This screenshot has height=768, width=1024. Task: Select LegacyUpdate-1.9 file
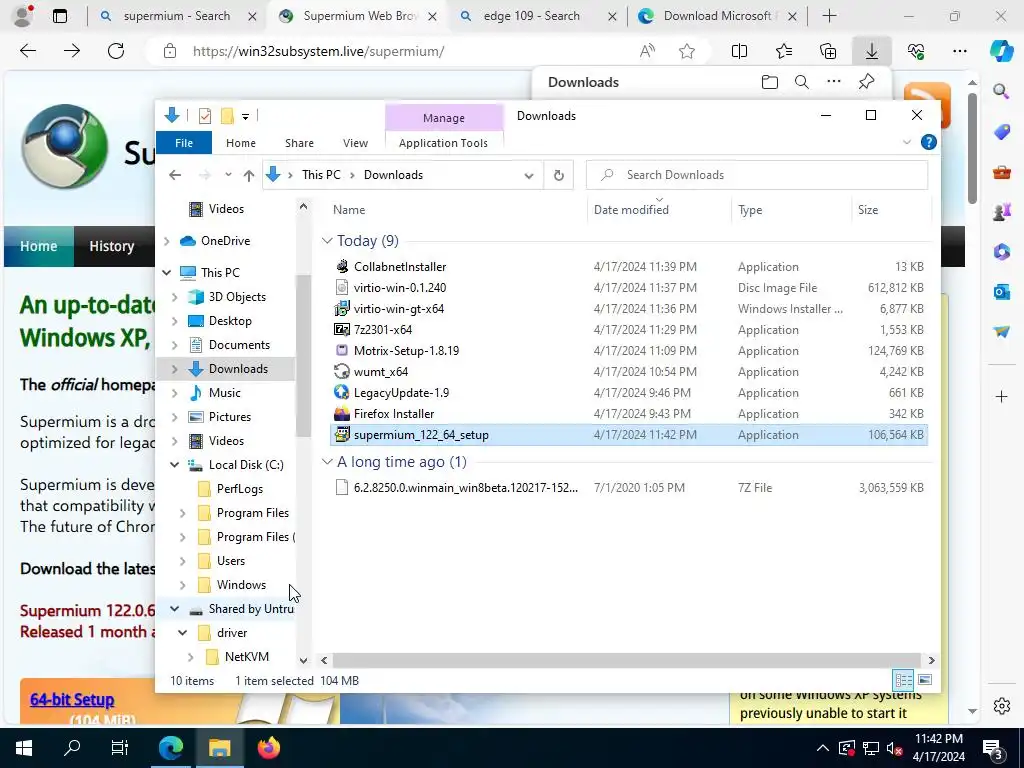pyautogui.click(x=401, y=392)
